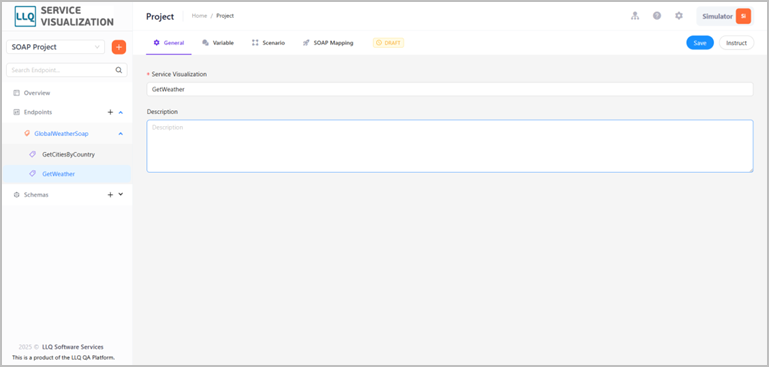Click the Schemas section icon
Viewport: 769px width, 367px height.
pos(16,195)
